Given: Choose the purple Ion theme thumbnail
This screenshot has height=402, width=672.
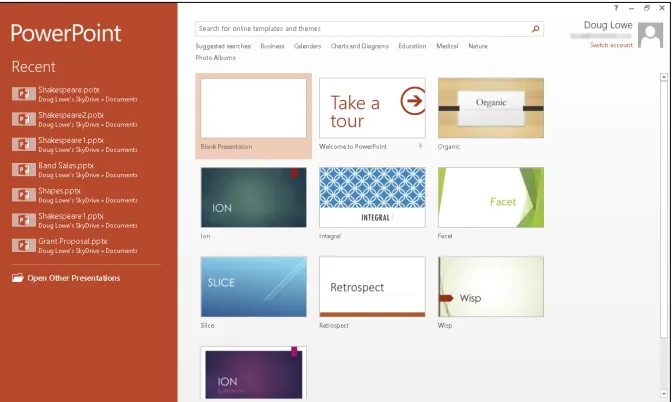Looking at the screenshot, I should tap(254, 374).
